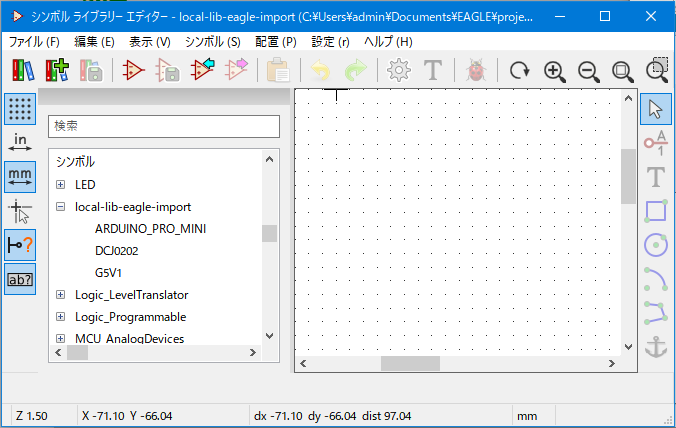Open 表示 (V) menu

pyautogui.click(x=150, y=42)
